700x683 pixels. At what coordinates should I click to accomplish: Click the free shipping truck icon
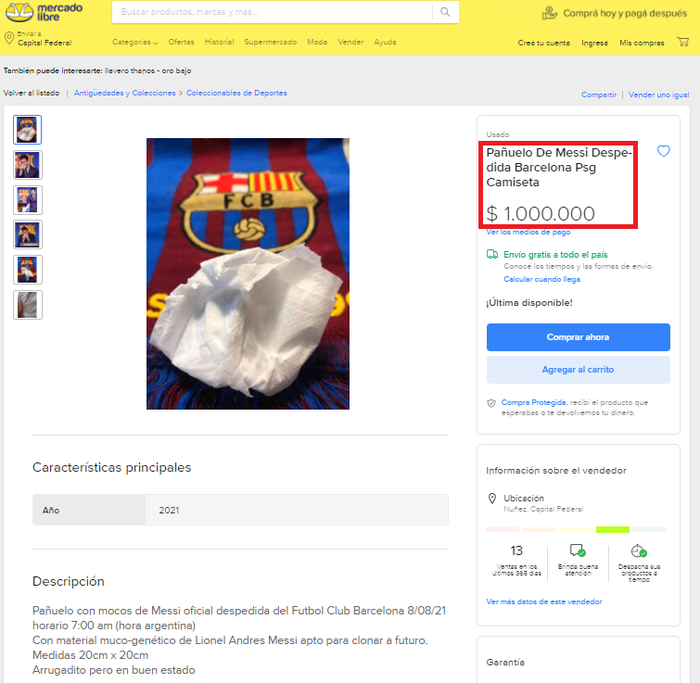point(492,254)
